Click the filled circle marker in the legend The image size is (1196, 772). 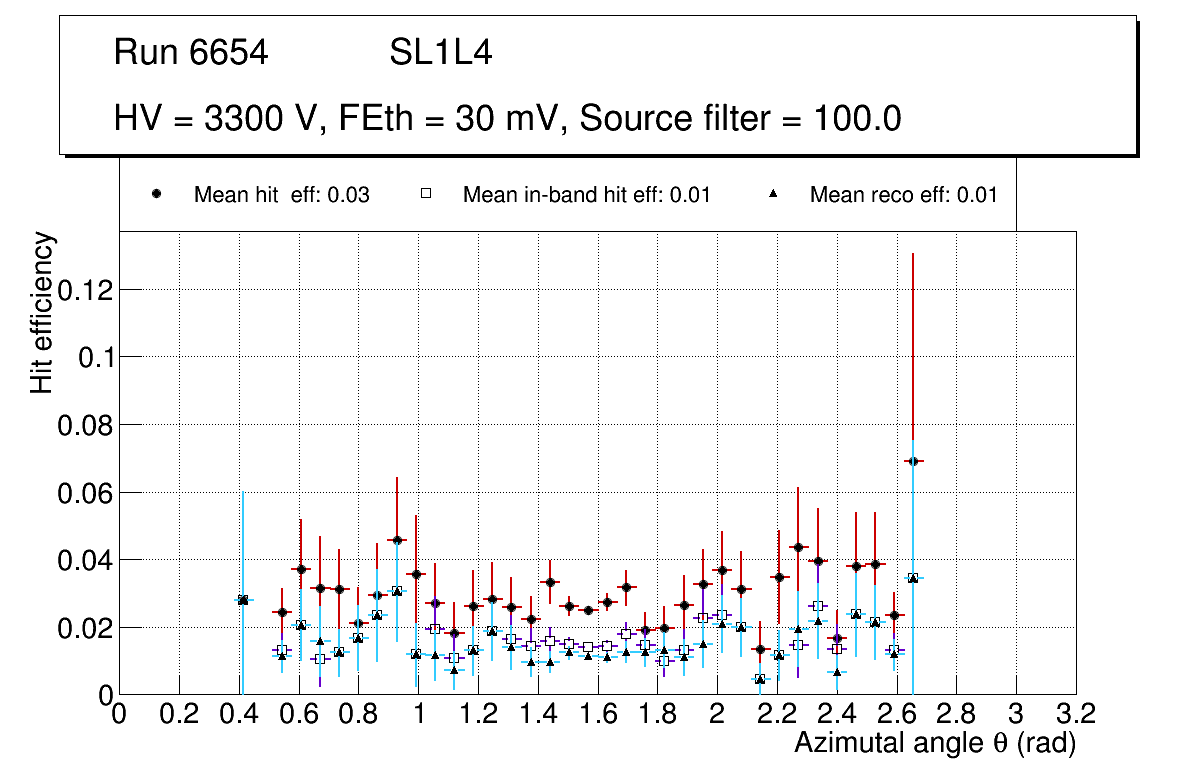pos(157,195)
